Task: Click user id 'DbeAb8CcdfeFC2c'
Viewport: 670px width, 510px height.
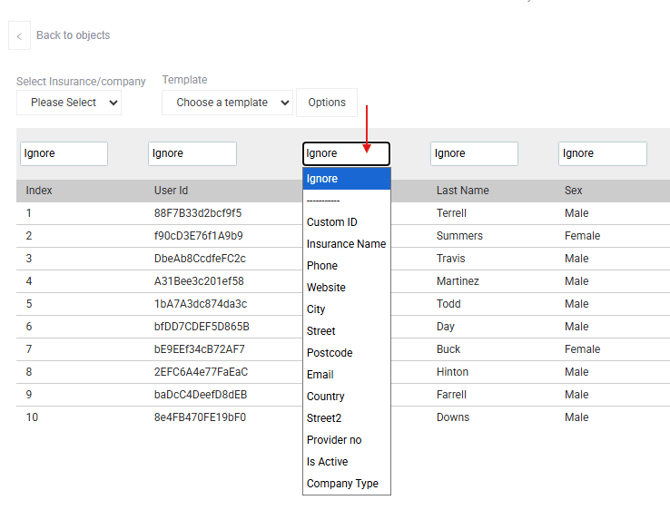Action: 200,258
